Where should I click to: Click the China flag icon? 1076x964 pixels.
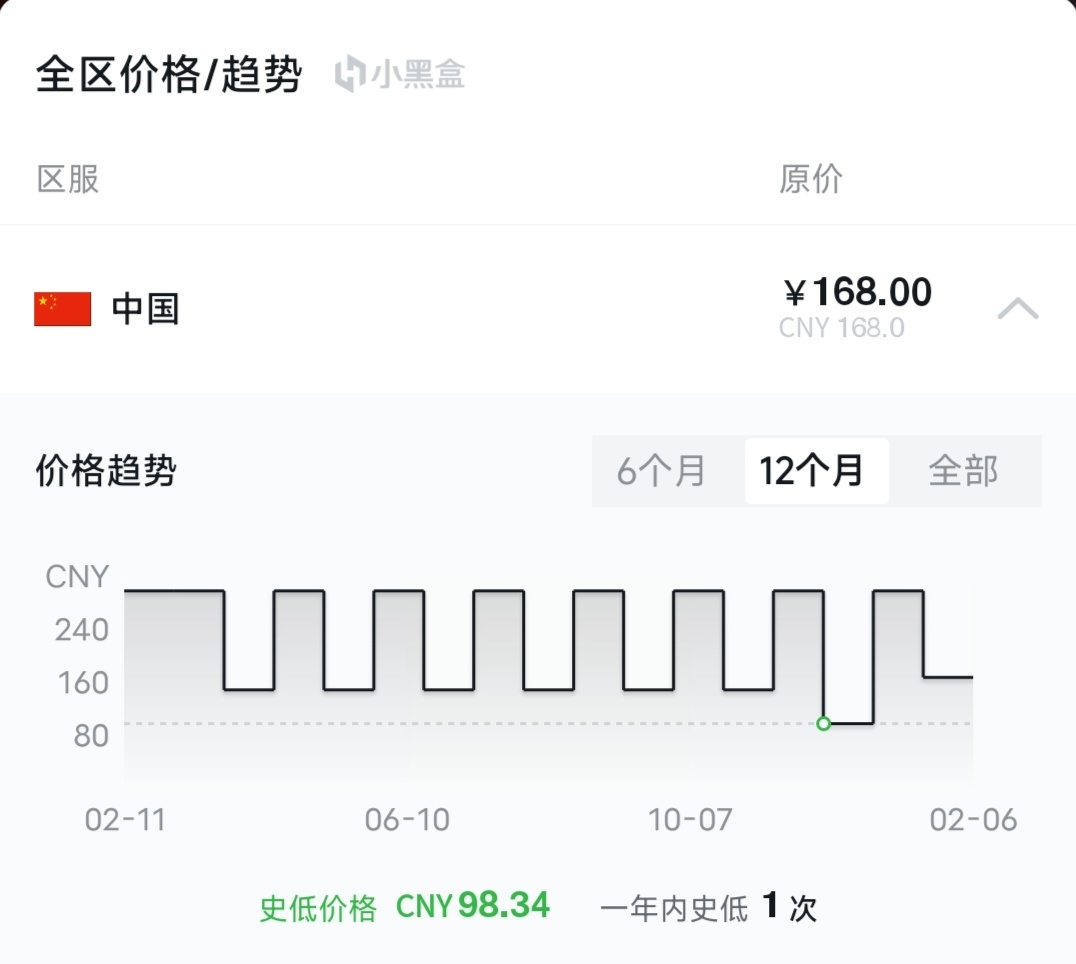[x=62, y=309]
